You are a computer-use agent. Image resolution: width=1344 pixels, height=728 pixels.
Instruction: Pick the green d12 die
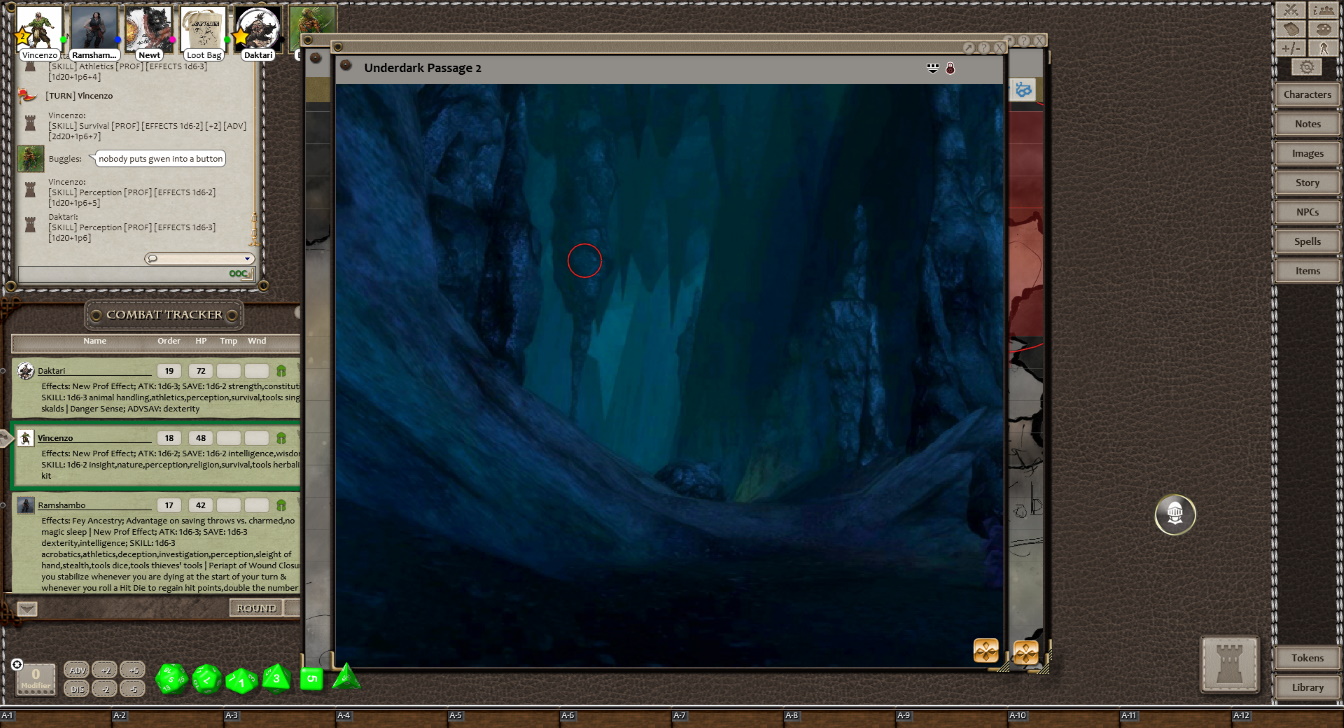(x=207, y=680)
